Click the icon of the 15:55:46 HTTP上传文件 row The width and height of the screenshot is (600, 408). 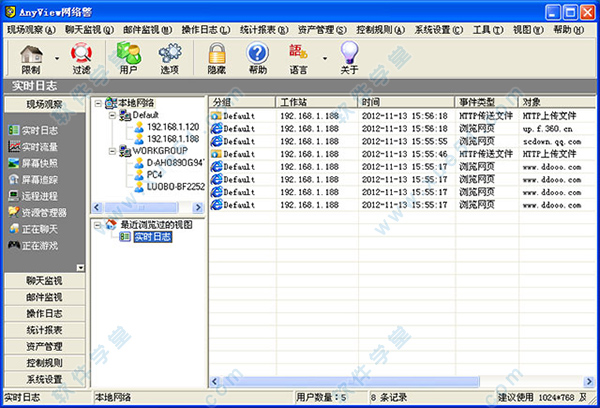click(x=216, y=154)
